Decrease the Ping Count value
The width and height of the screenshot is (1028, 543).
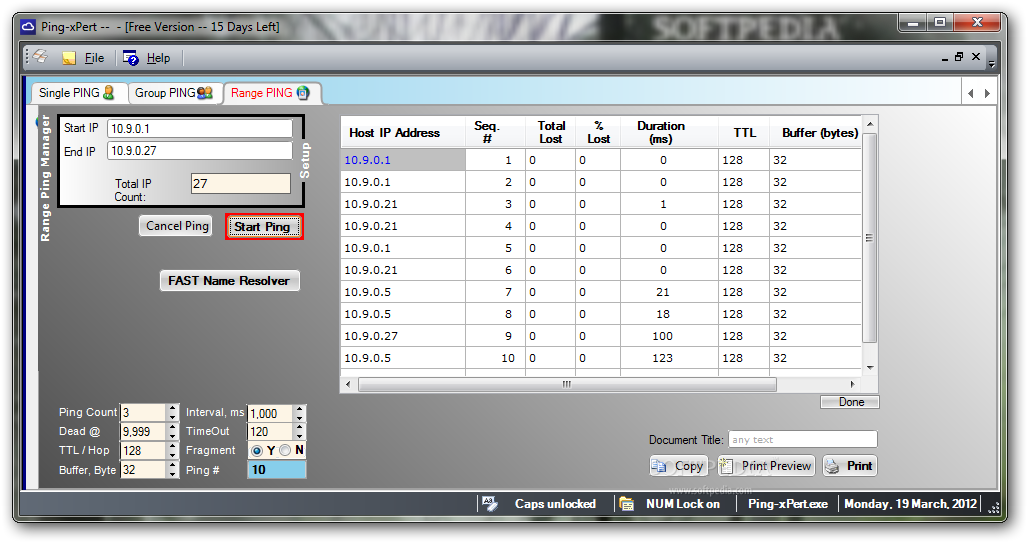172,417
